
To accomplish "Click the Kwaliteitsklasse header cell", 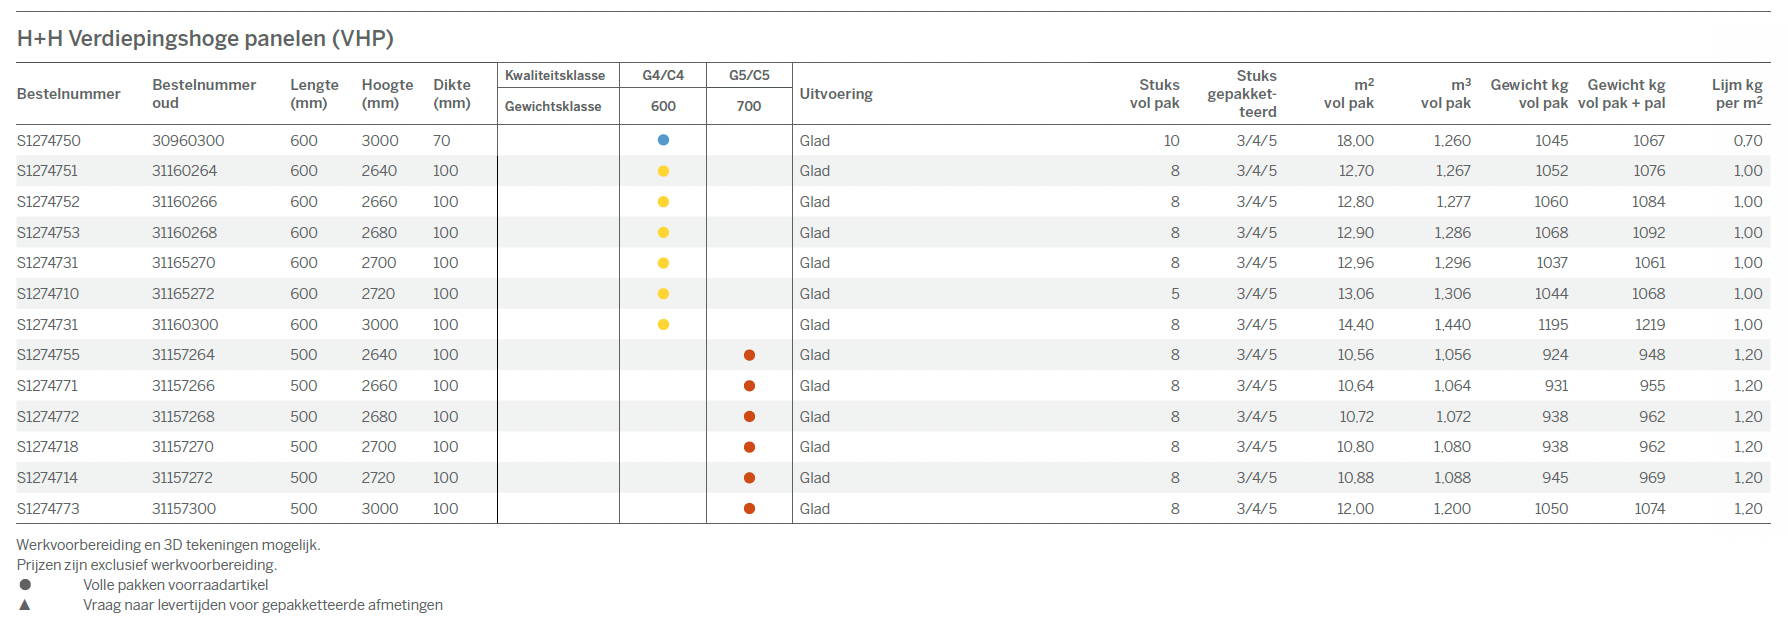I will point(555,76).
